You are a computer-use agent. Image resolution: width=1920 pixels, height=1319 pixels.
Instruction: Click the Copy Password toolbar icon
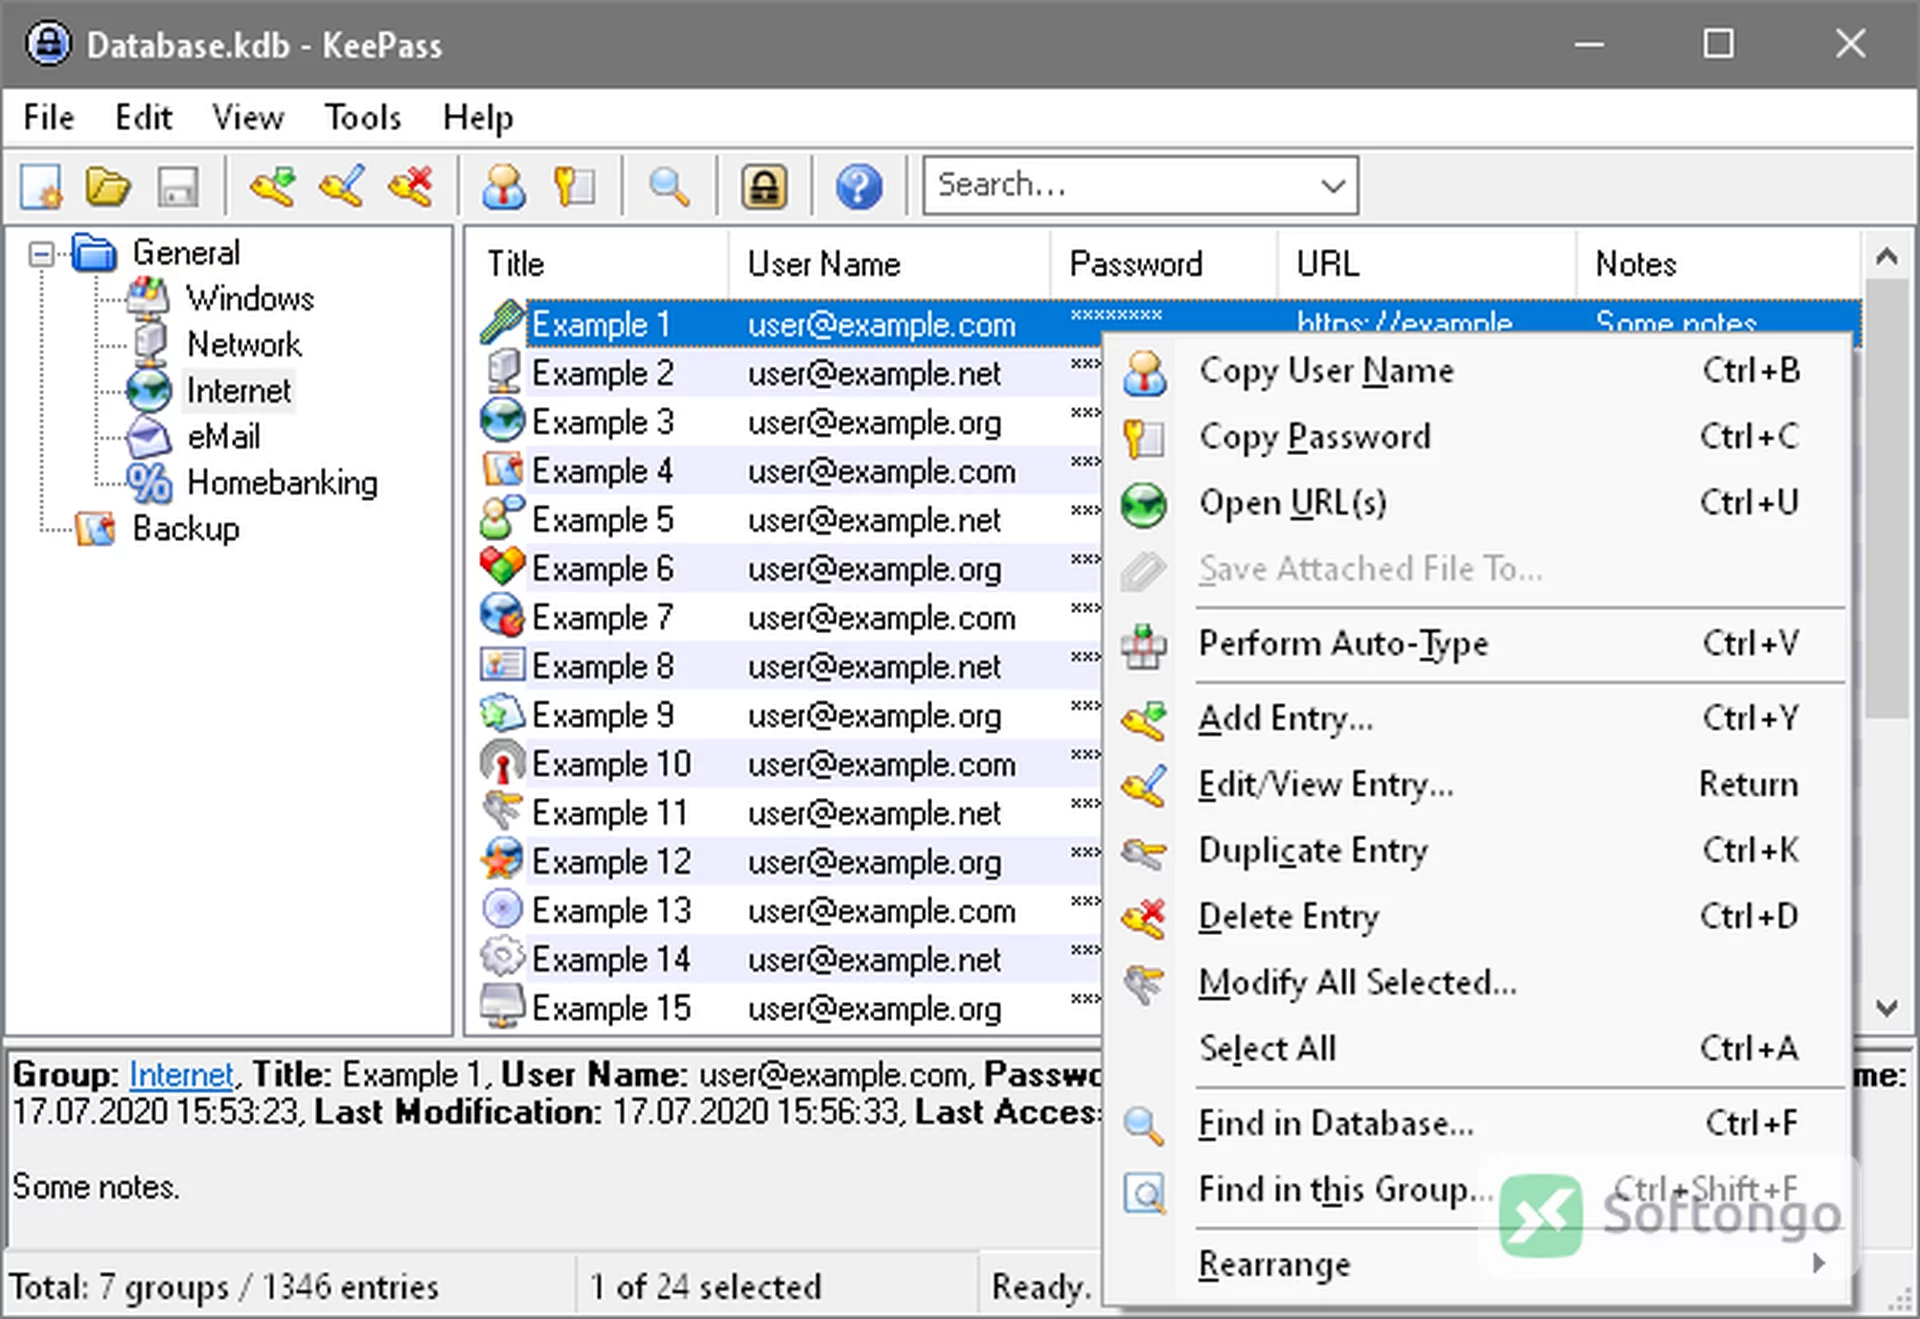pyautogui.click(x=574, y=186)
